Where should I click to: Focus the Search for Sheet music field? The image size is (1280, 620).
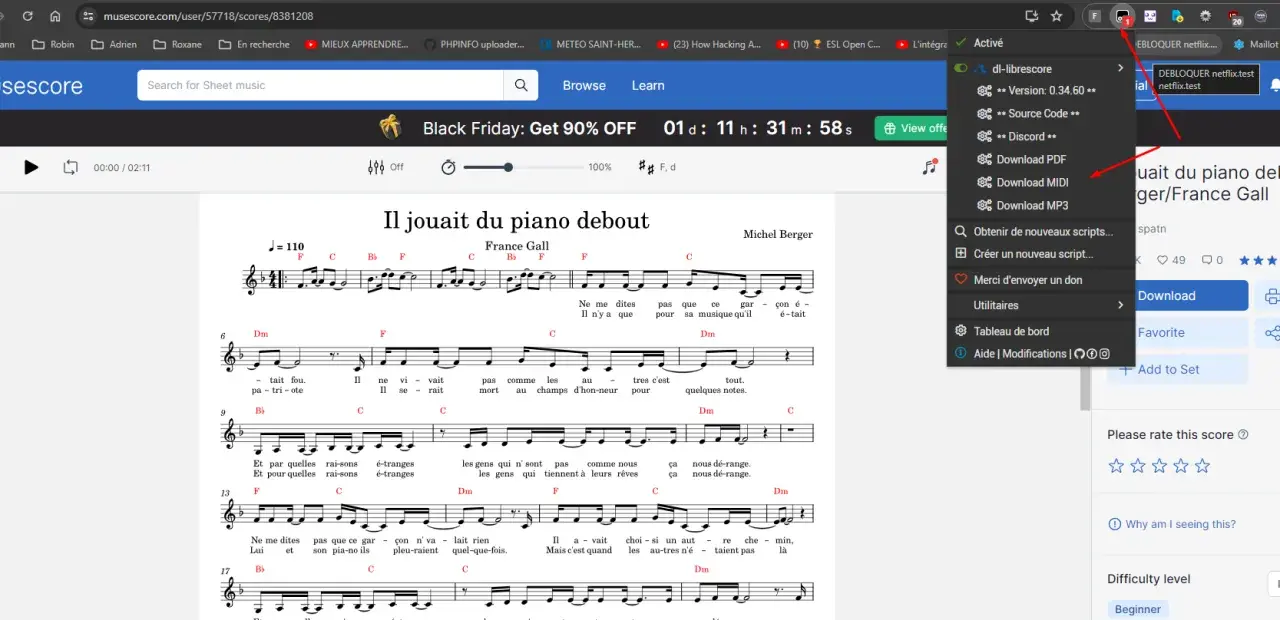320,85
